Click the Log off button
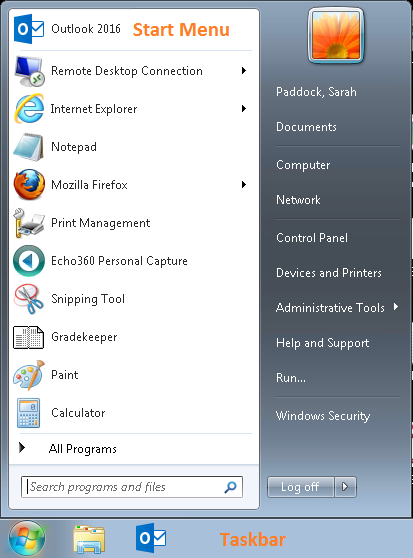 pyautogui.click(x=301, y=486)
